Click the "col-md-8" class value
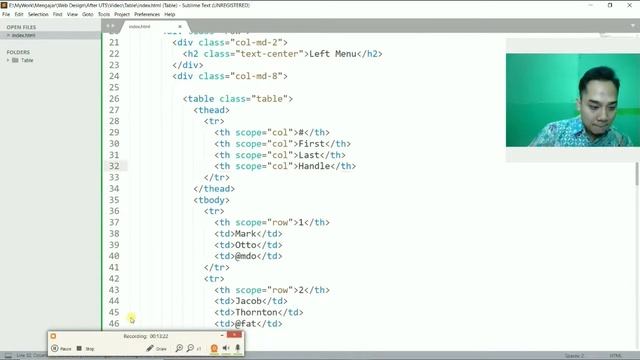This screenshot has height=360, width=640. [x=258, y=76]
